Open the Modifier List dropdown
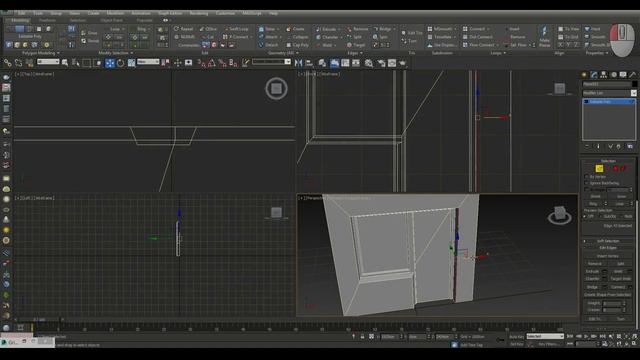 point(609,93)
